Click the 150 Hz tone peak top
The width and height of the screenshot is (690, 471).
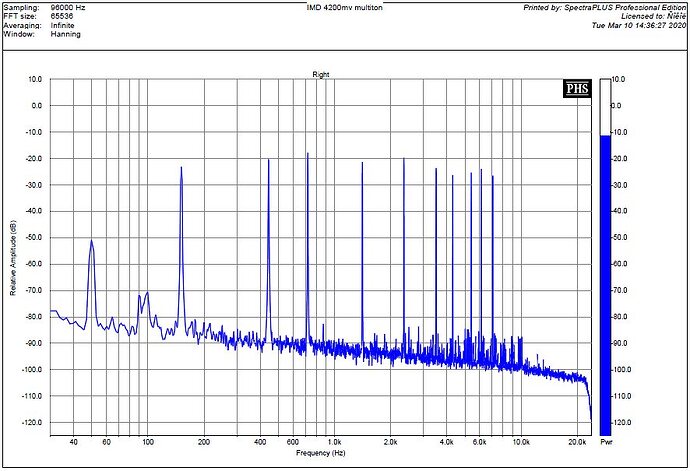click(x=181, y=168)
